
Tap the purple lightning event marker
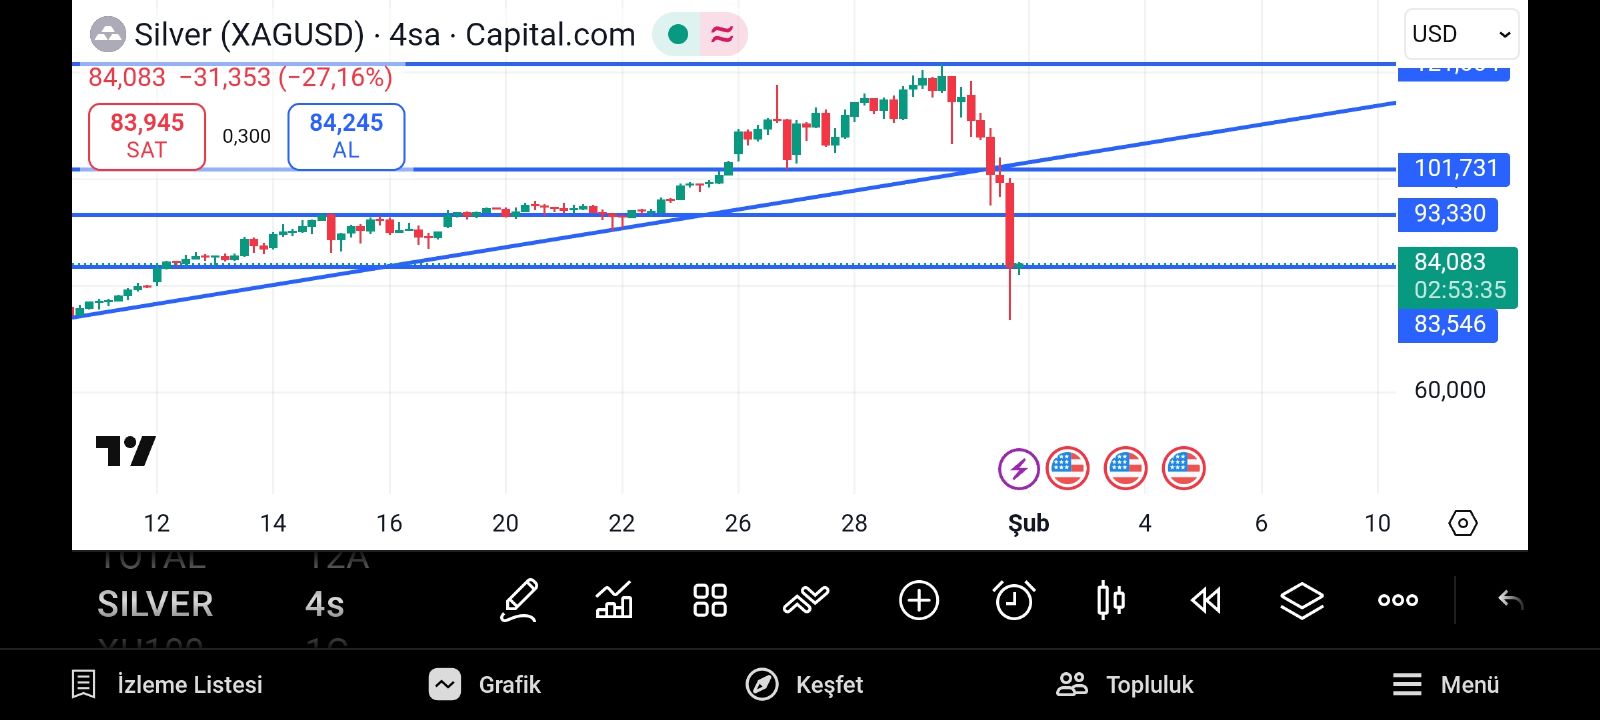tap(1018, 468)
